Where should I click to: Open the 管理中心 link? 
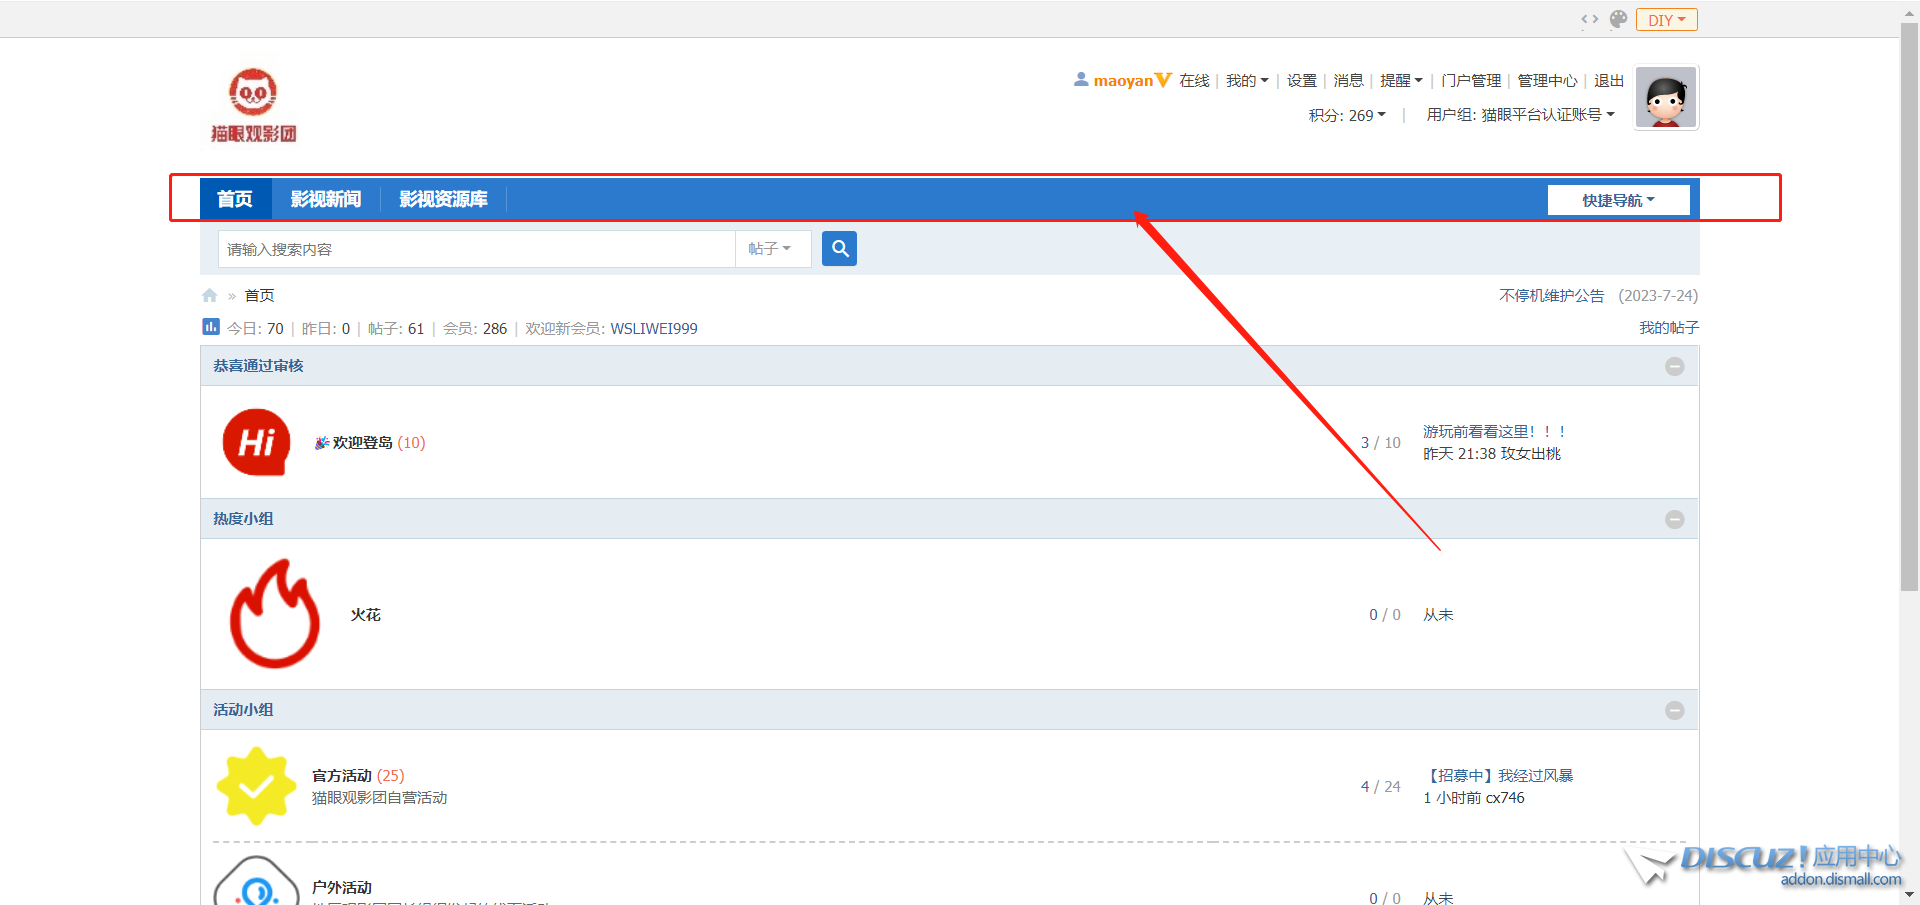[1547, 80]
